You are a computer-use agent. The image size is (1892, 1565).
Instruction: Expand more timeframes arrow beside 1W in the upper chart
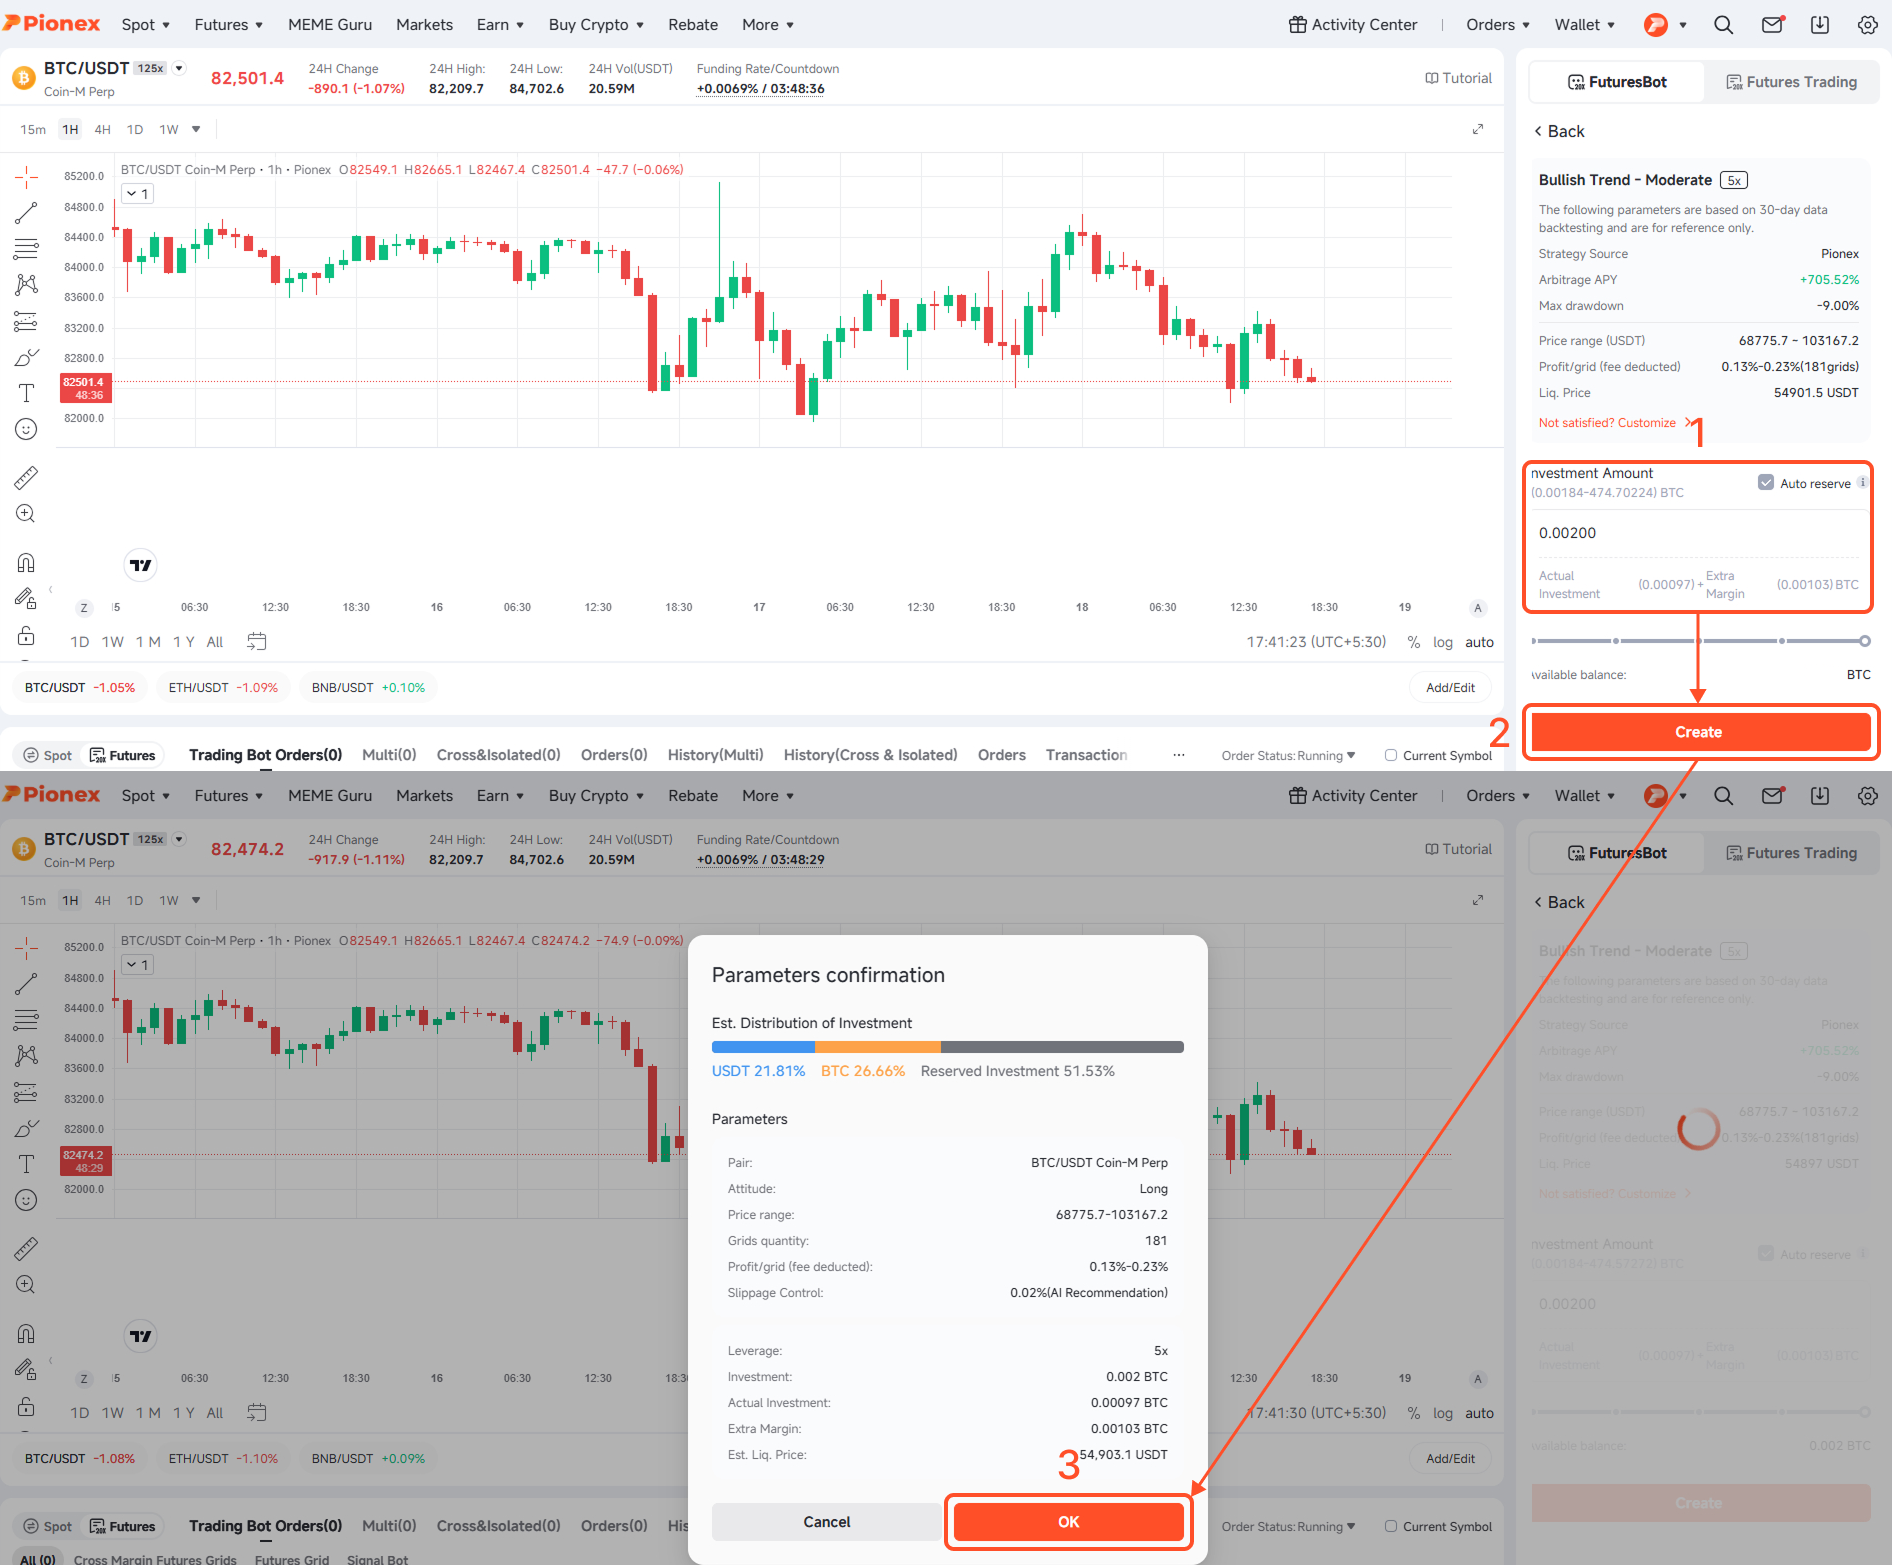tap(196, 129)
